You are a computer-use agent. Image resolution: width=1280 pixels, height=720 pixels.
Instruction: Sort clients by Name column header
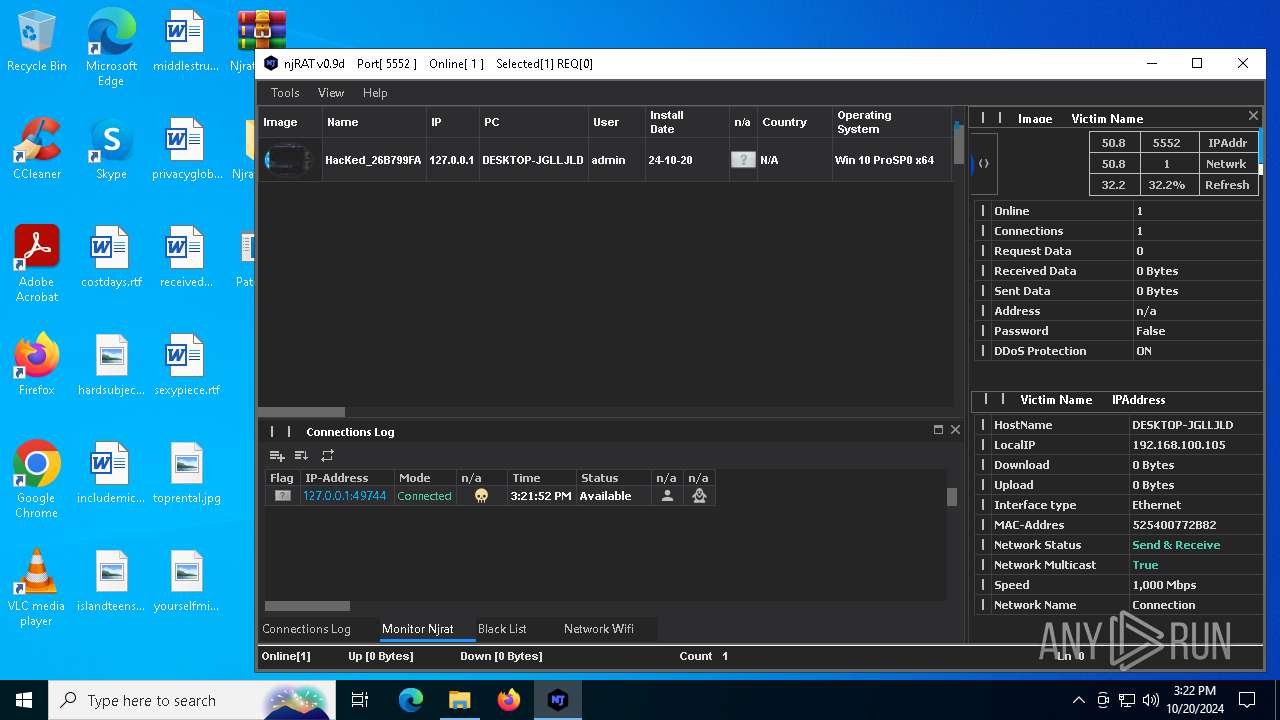(x=374, y=122)
